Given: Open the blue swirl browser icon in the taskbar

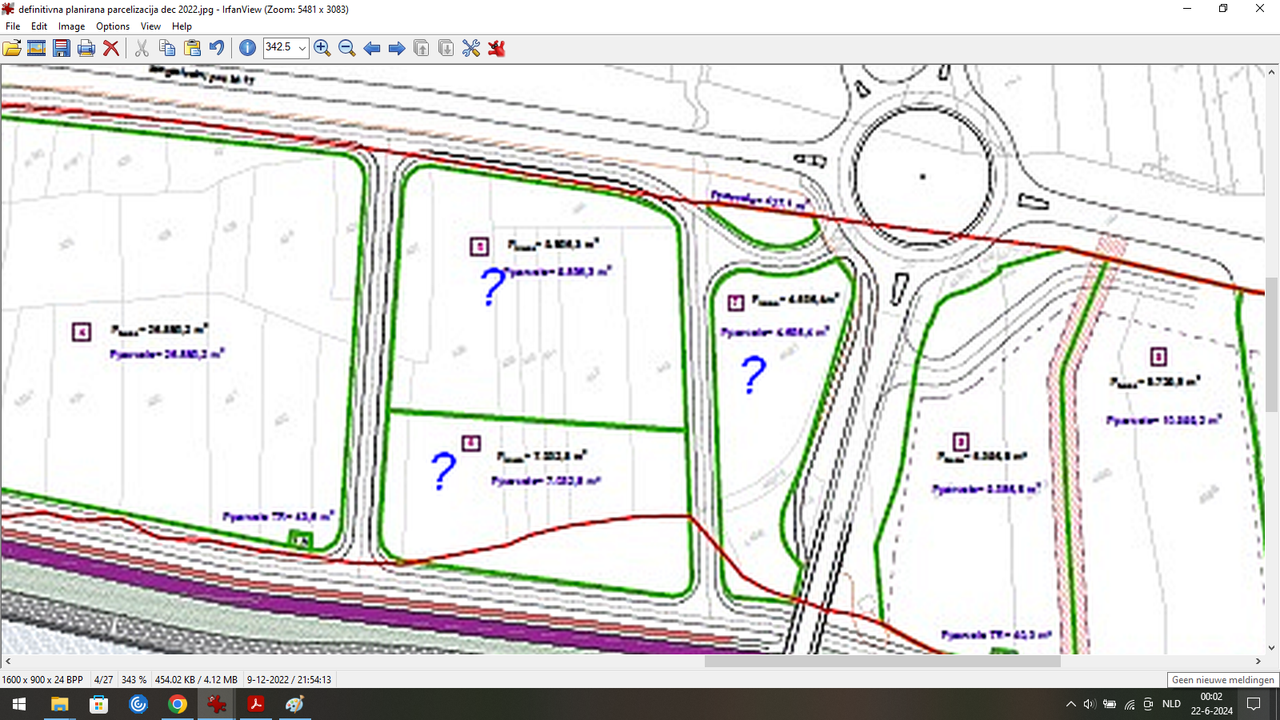Looking at the screenshot, I should point(138,704).
